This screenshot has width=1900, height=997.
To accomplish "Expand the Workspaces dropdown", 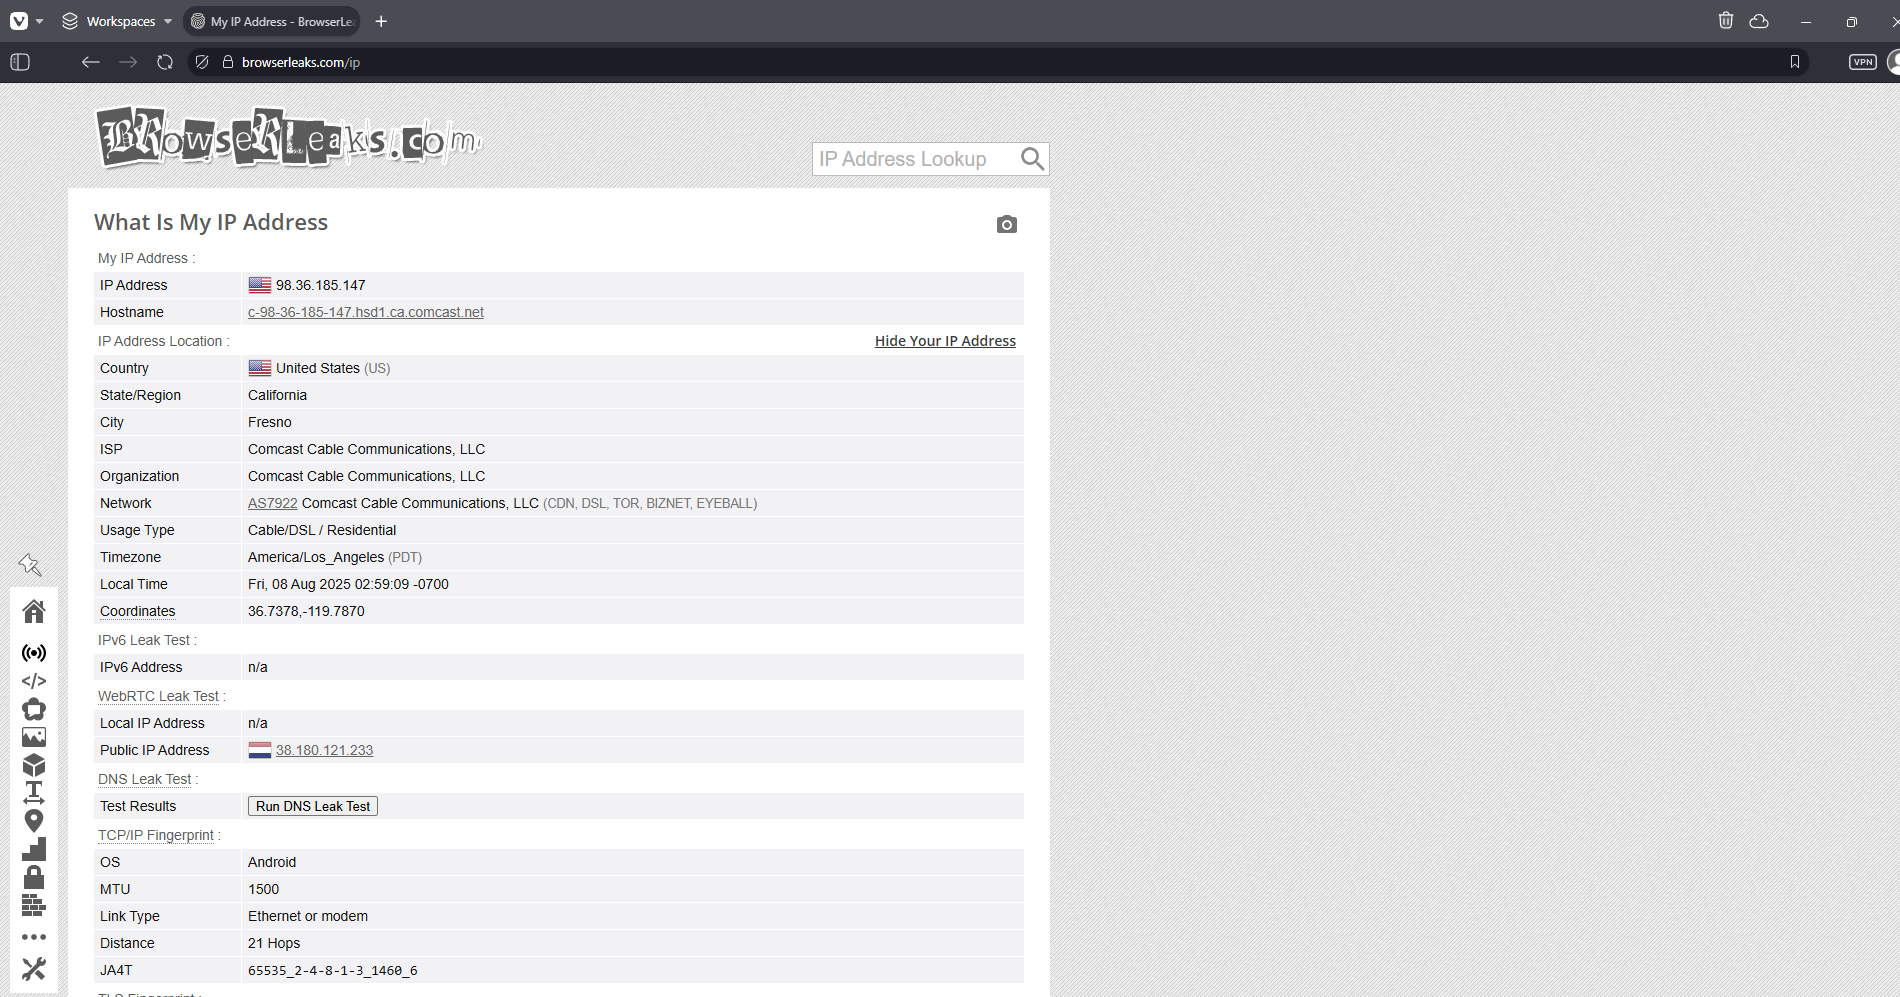I will click(x=117, y=21).
